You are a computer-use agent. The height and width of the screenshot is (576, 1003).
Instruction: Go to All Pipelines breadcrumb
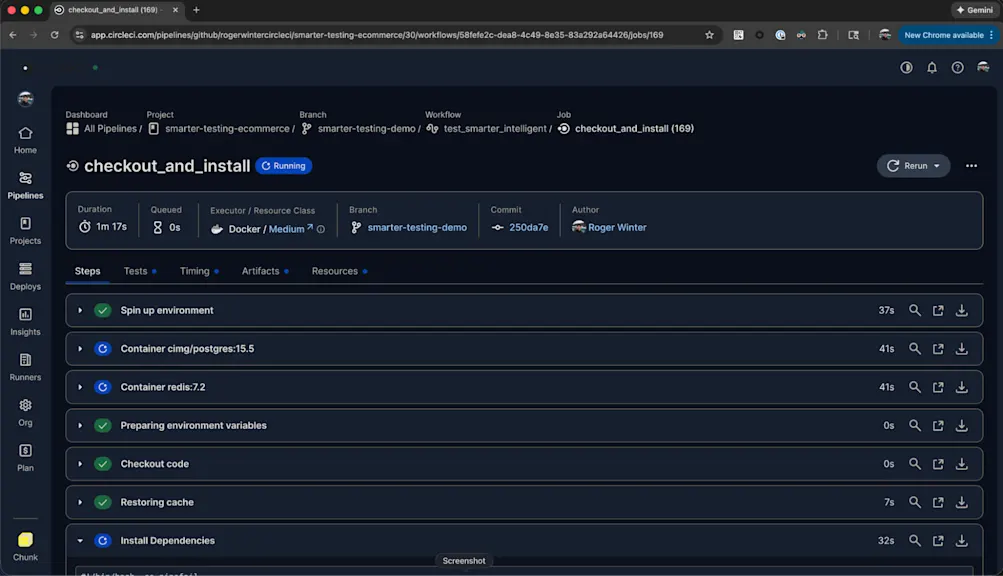102,129
